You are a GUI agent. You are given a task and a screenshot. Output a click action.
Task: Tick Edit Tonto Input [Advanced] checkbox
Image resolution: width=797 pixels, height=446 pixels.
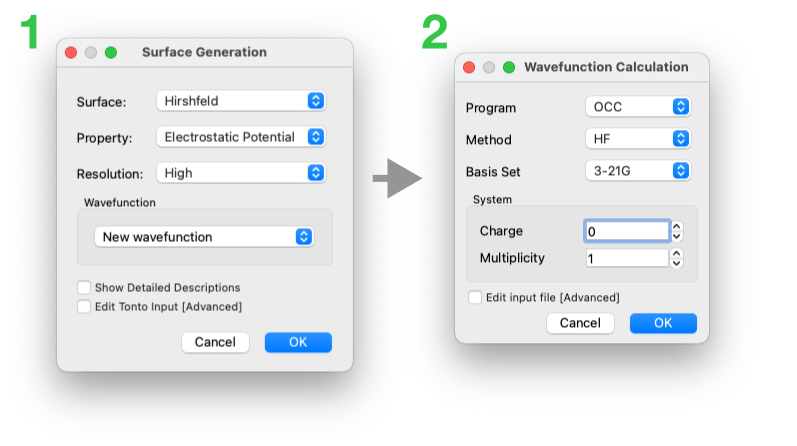pyautogui.click(x=85, y=307)
